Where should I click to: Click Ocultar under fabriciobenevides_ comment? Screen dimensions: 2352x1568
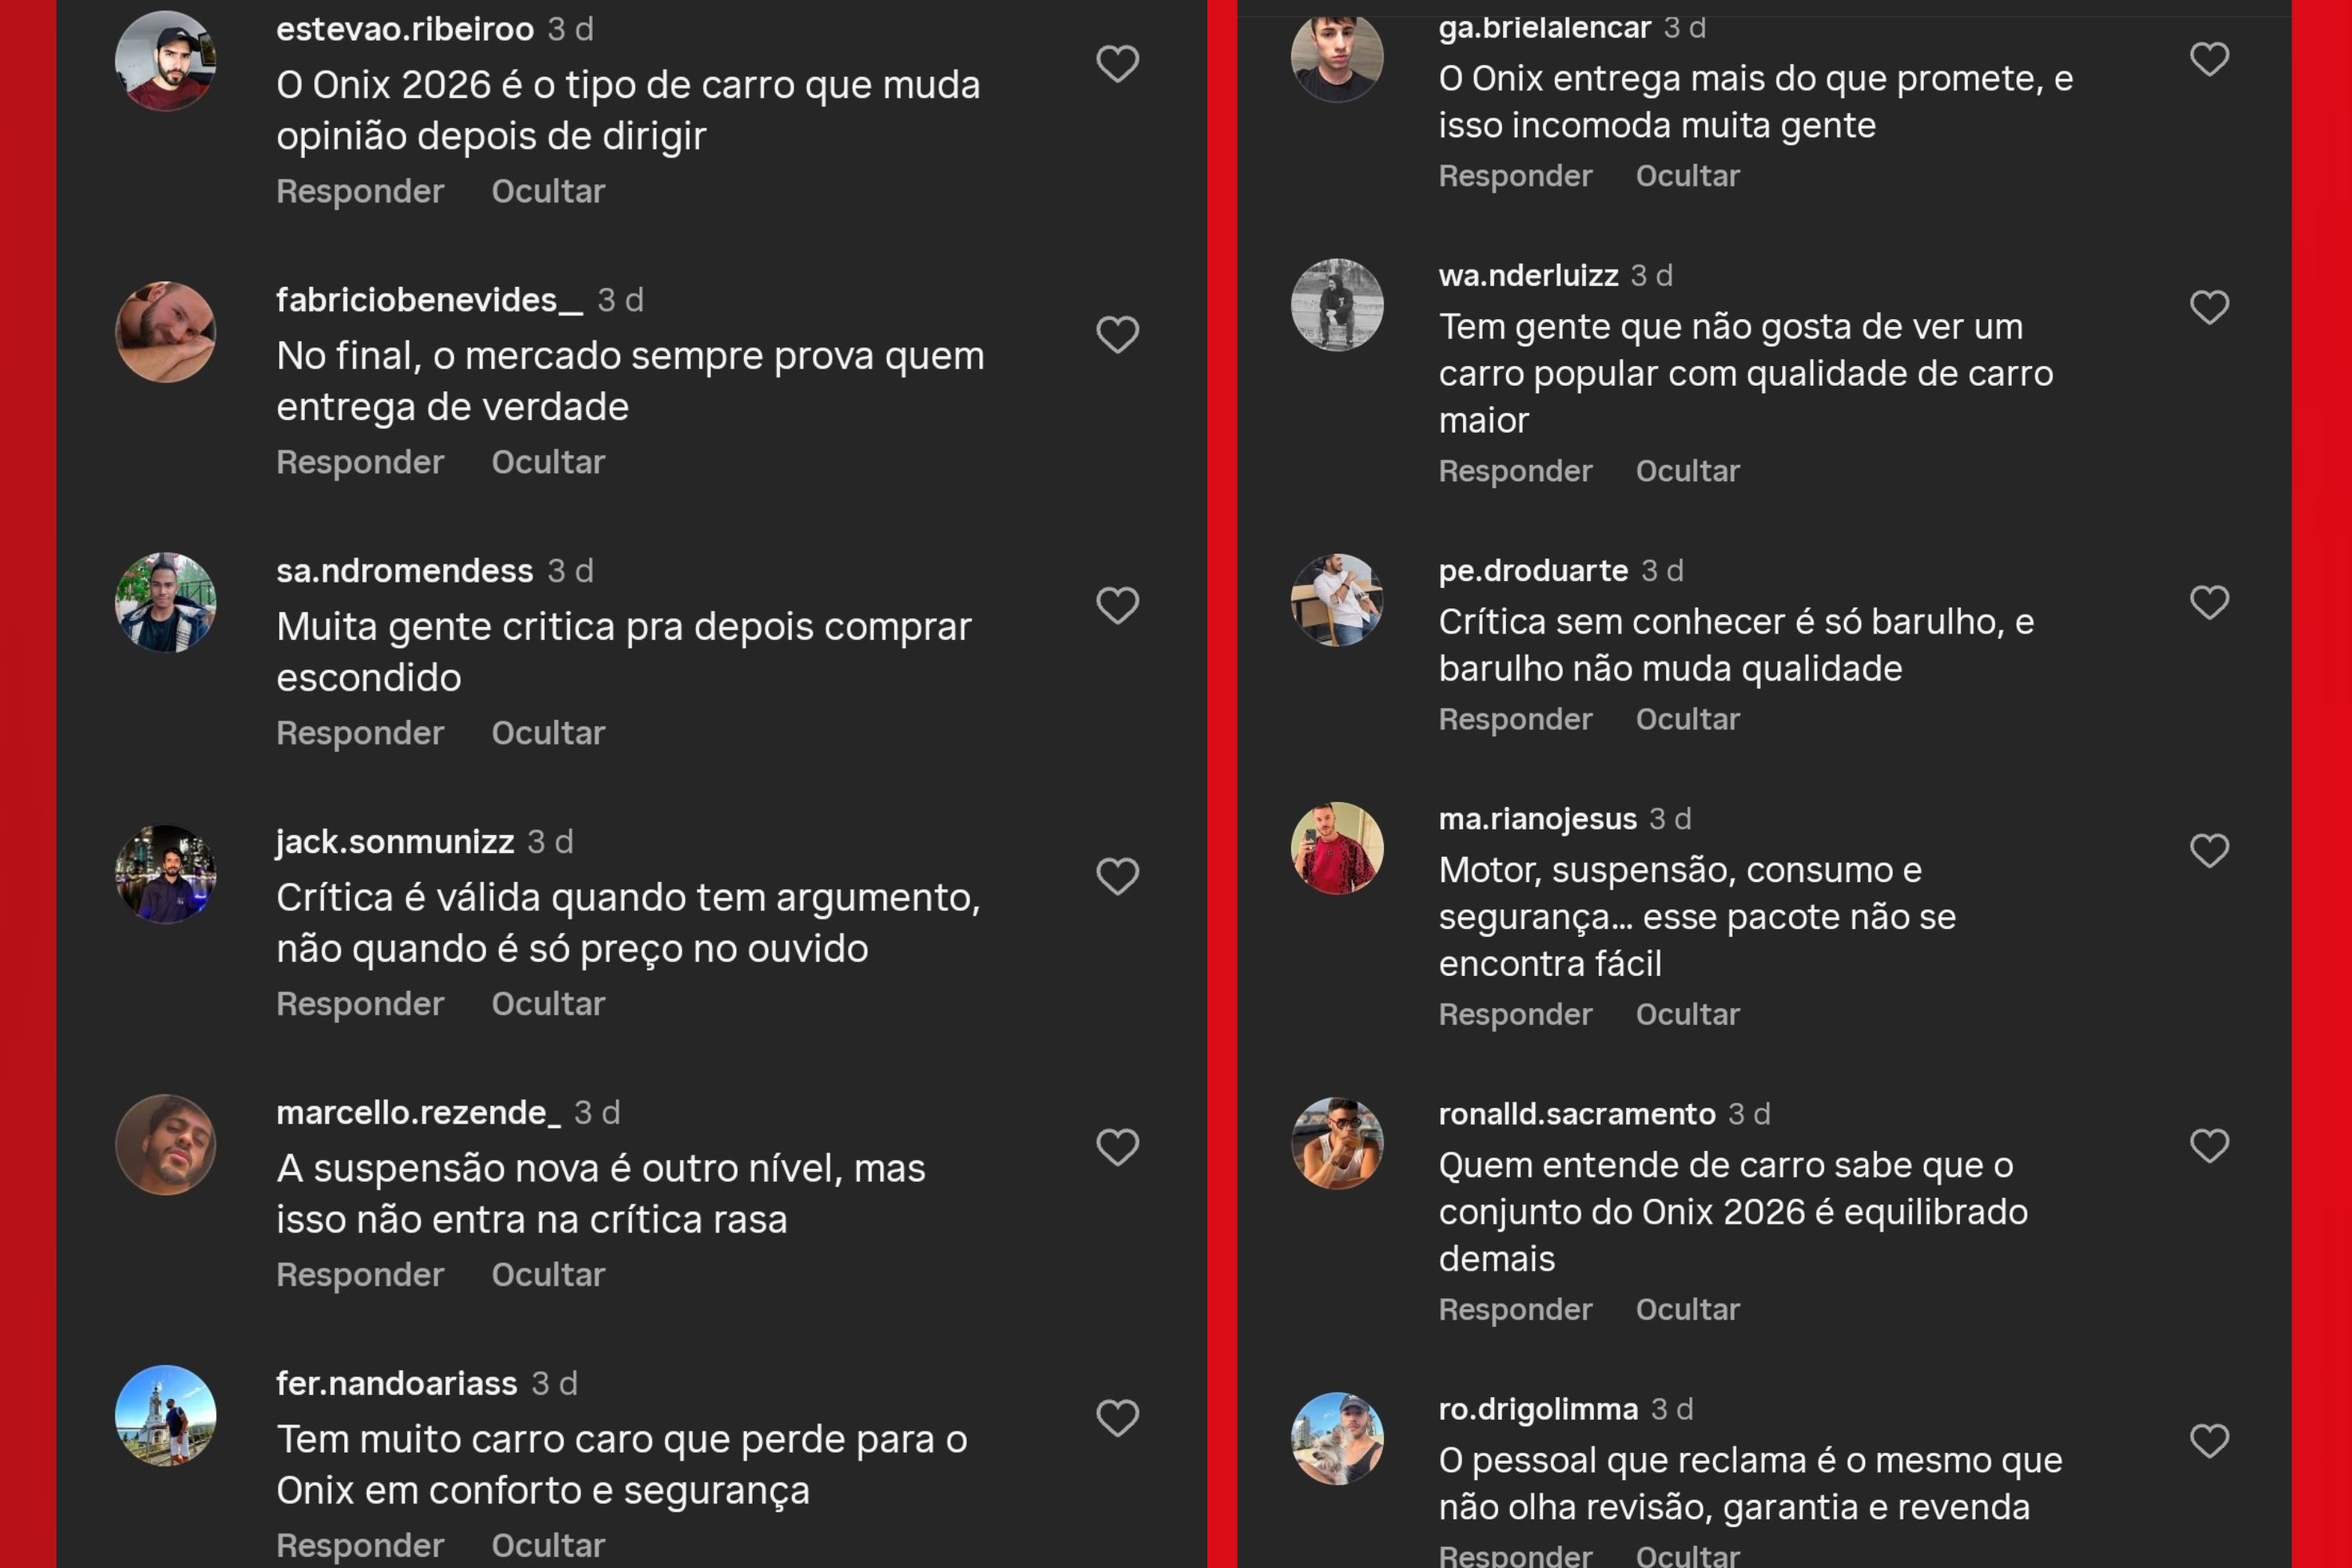[548, 462]
